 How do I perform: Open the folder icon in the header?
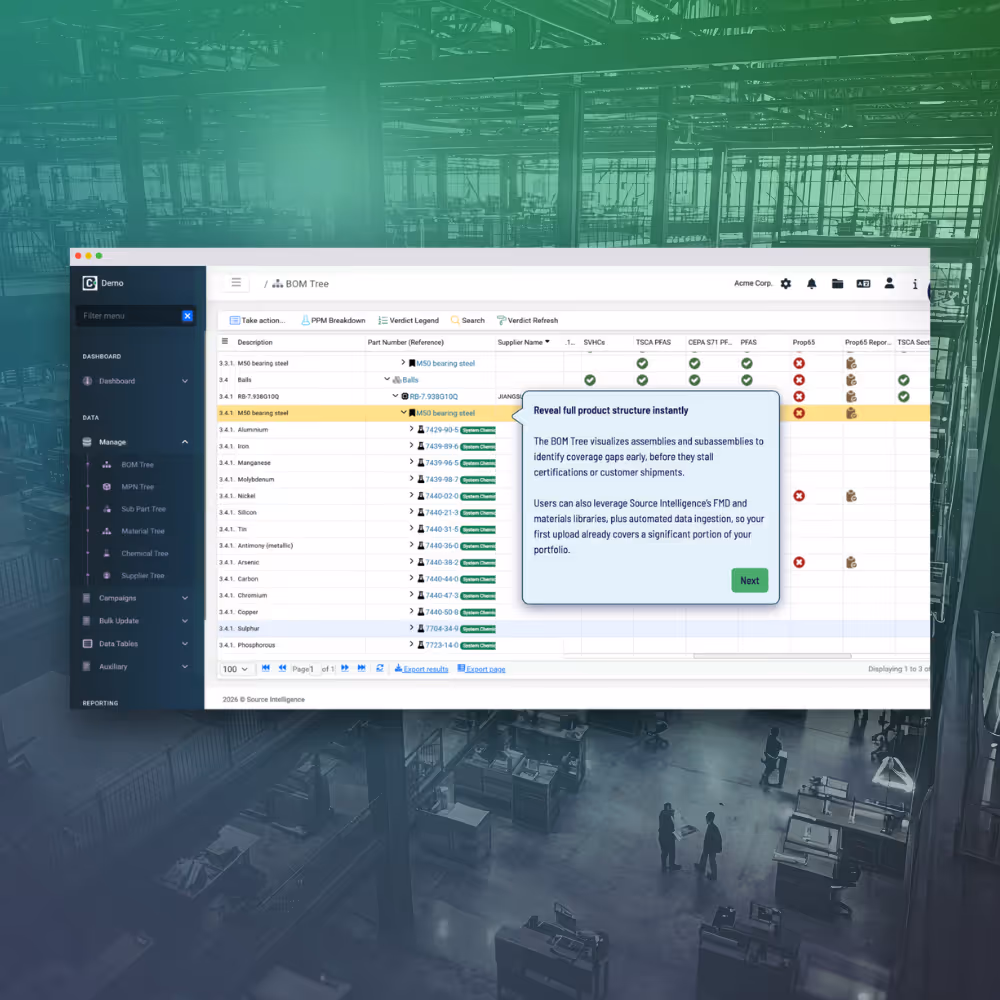point(837,284)
